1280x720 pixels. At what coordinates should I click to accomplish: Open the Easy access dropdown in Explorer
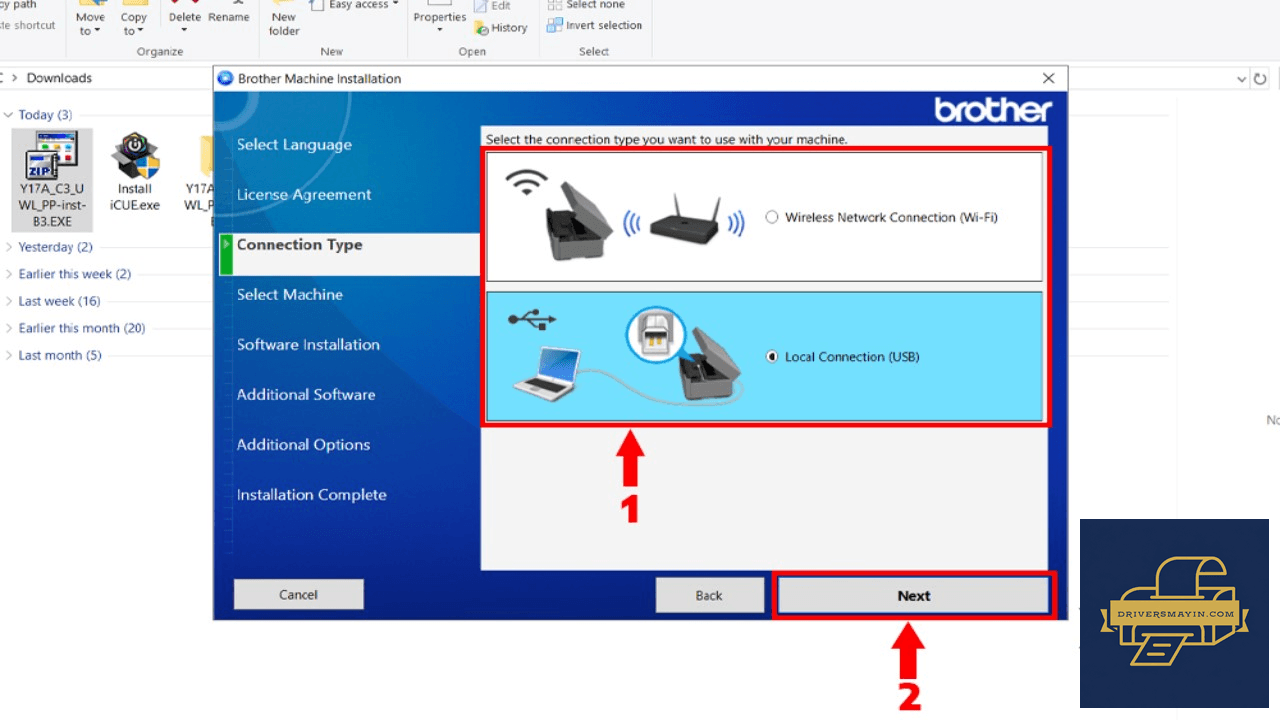click(355, 5)
